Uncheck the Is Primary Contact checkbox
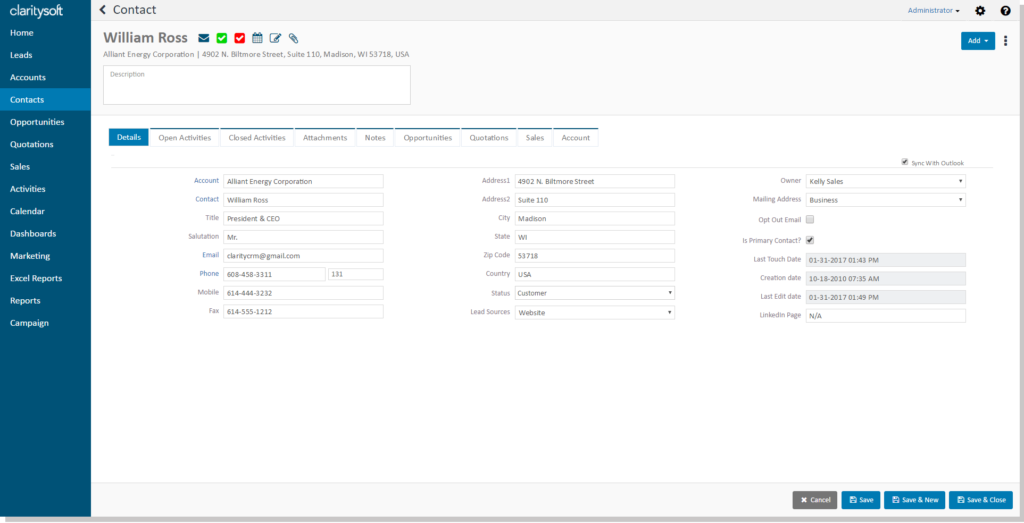1024x523 pixels. click(810, 240)
